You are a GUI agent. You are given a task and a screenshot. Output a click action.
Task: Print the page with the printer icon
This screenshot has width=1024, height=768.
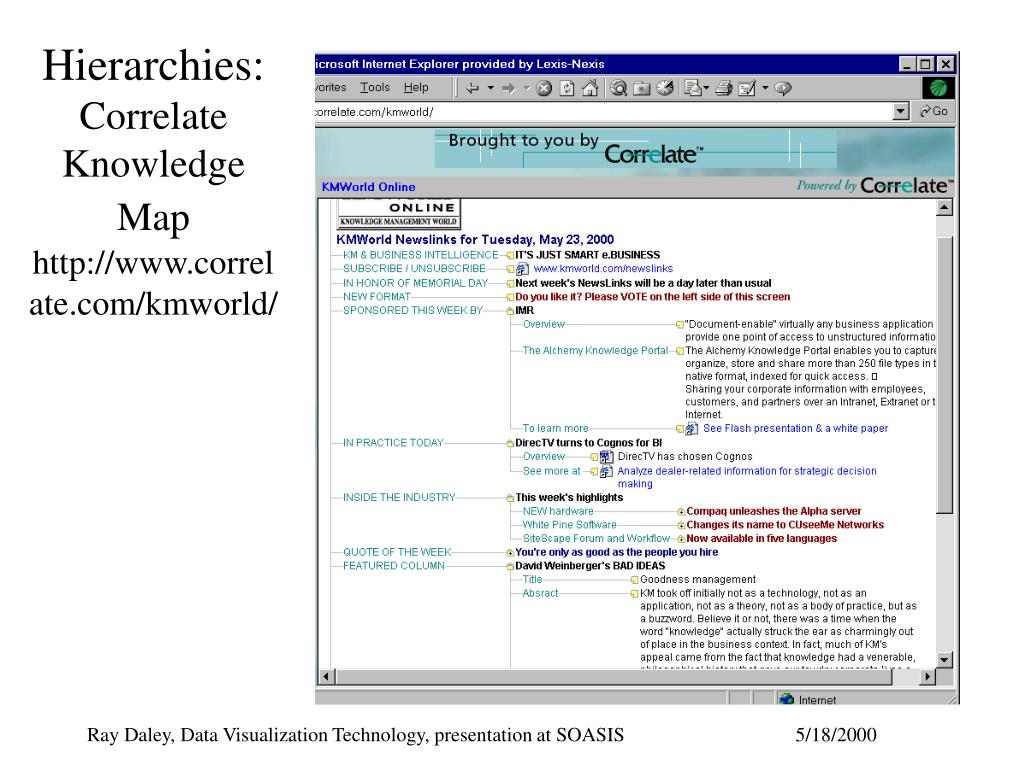(x=724, y=88)
